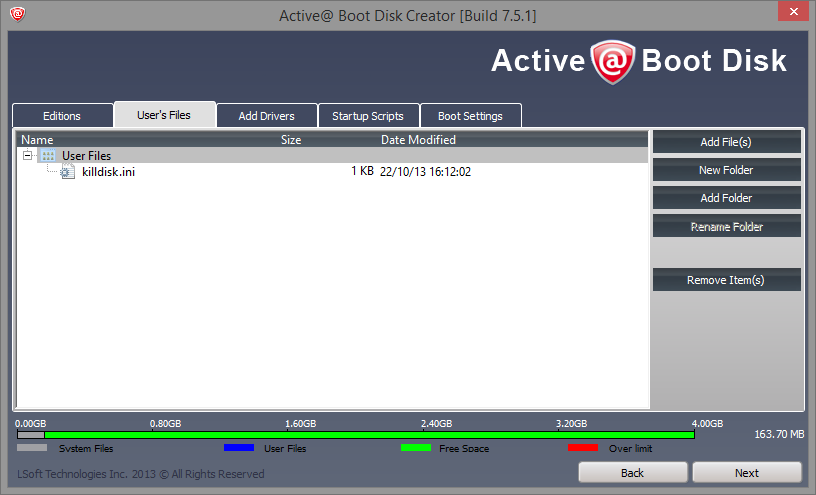Click the app icon in title bar

(17, 14)
